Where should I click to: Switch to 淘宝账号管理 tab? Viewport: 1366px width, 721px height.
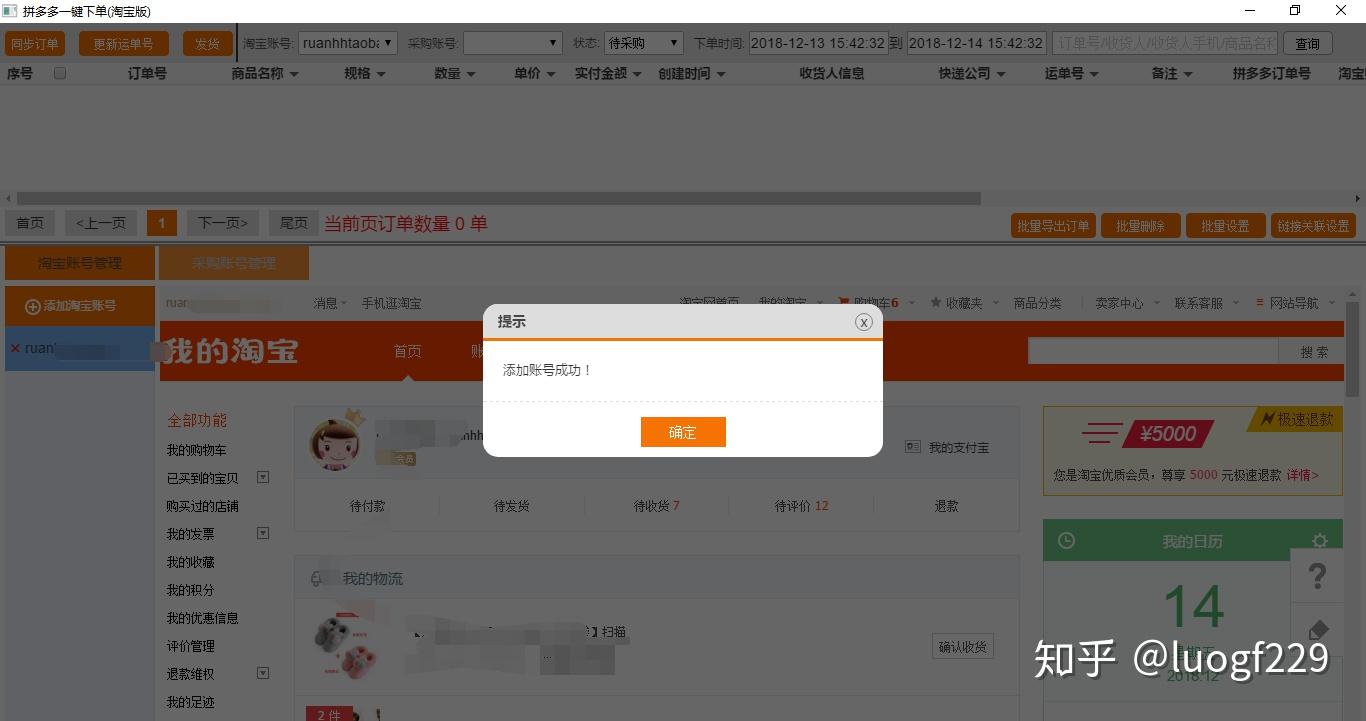80,263
